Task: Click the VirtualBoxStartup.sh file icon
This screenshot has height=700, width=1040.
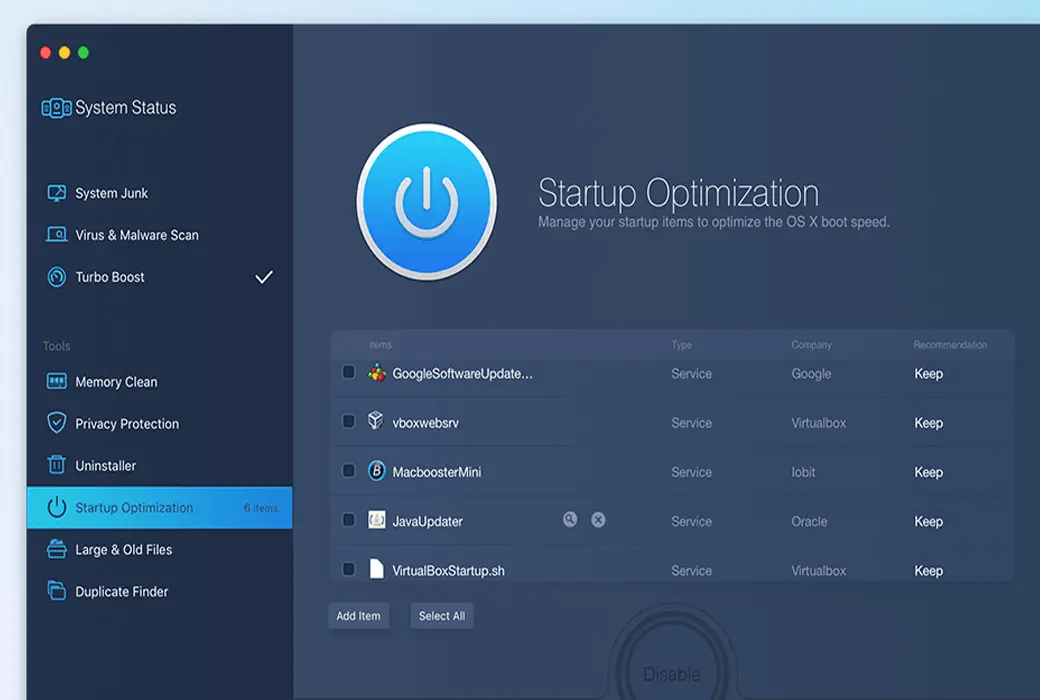Action: (376, 569)
